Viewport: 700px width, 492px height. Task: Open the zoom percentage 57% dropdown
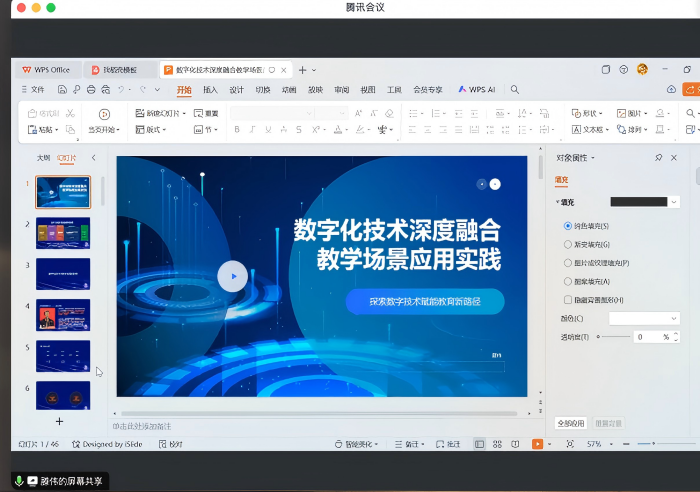[x=598, y=444]
